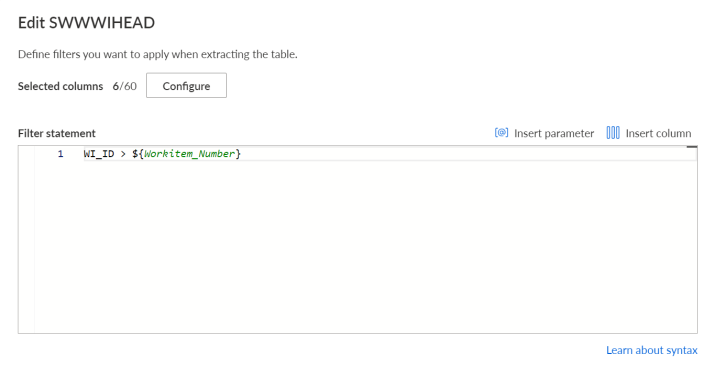Select line number 1 in the gutter
The image size is (708, 365).
click(x=61, y=154)
